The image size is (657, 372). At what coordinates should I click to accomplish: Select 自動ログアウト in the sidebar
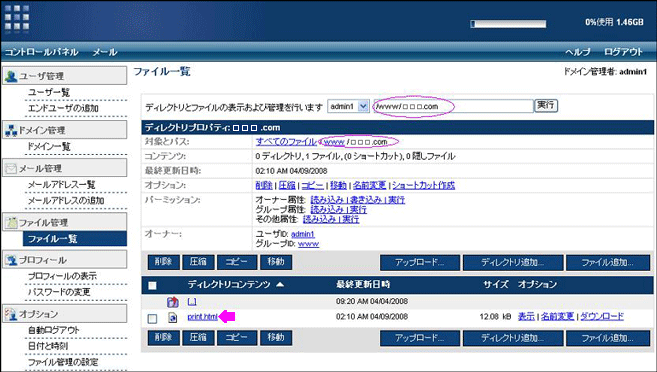click(x=54, y=330)
